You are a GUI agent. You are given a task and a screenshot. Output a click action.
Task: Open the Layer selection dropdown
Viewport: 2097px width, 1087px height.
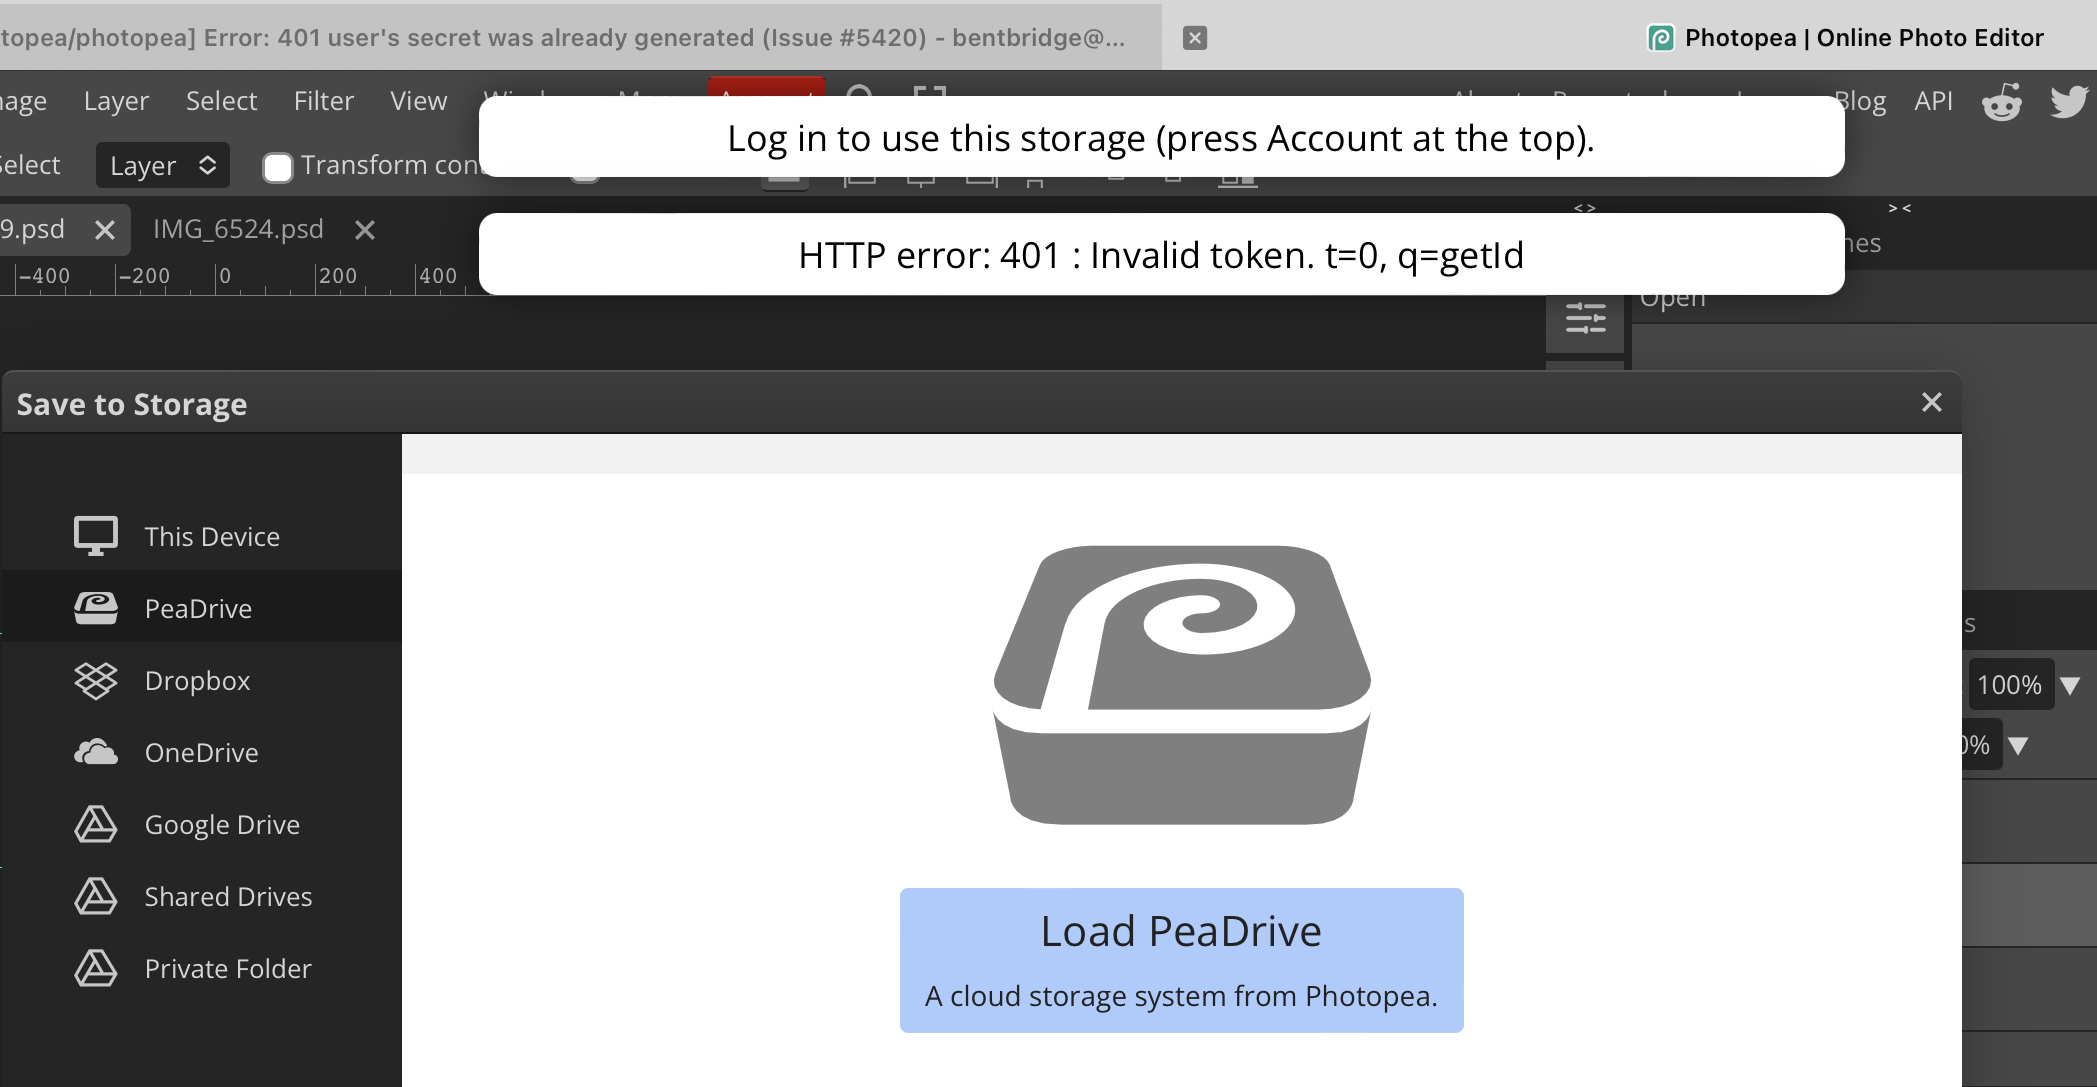coord(162,165)
